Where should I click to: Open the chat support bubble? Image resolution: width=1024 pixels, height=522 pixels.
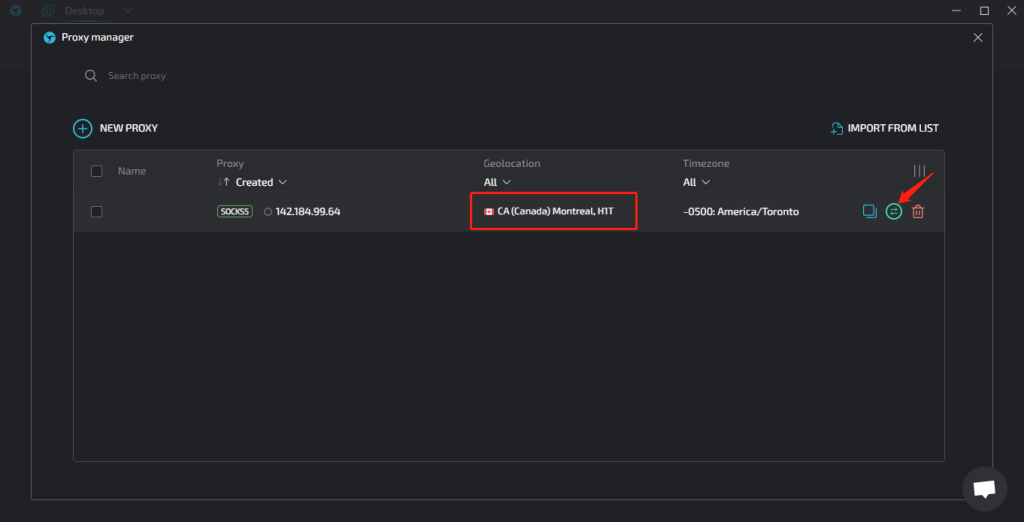point(984,488)
